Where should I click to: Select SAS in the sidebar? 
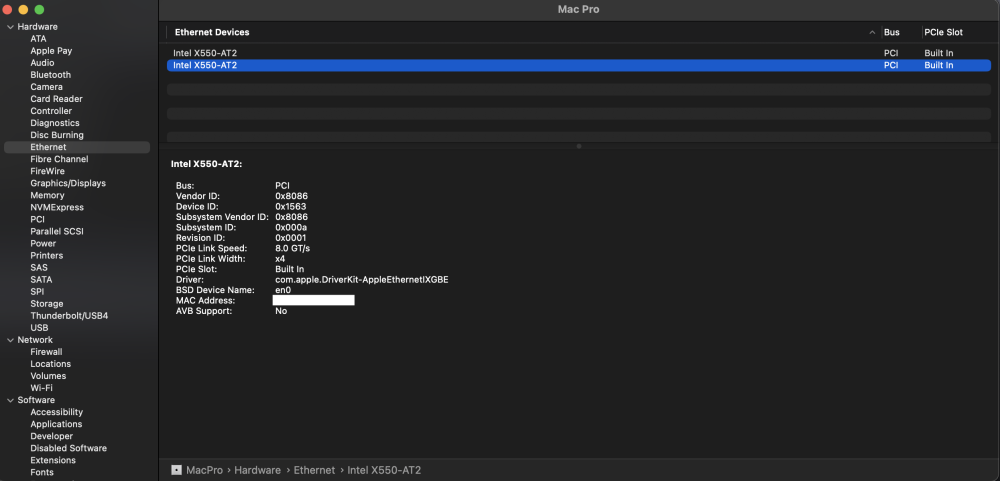pos(39,268)
